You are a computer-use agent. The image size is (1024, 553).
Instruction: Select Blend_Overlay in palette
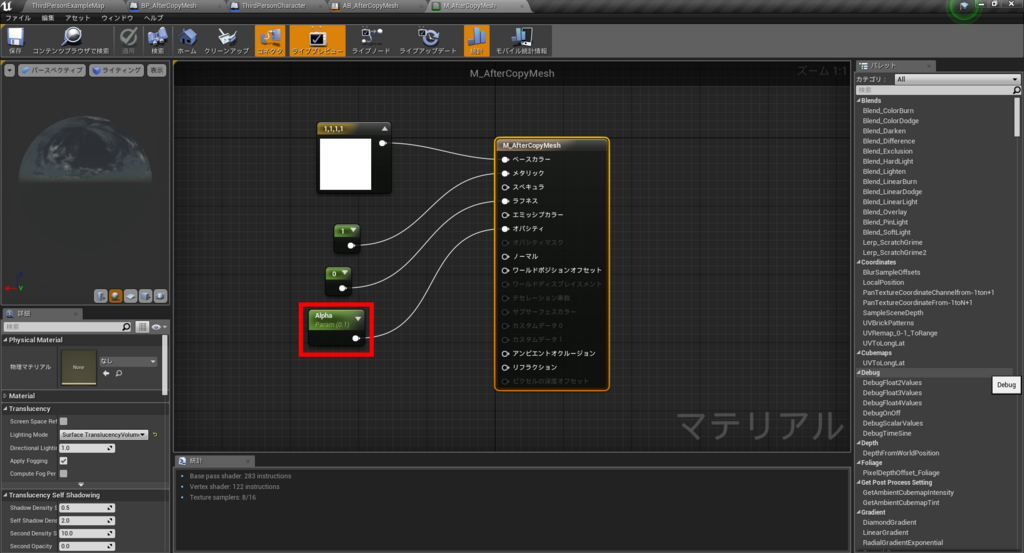click(x=884, y=212)
